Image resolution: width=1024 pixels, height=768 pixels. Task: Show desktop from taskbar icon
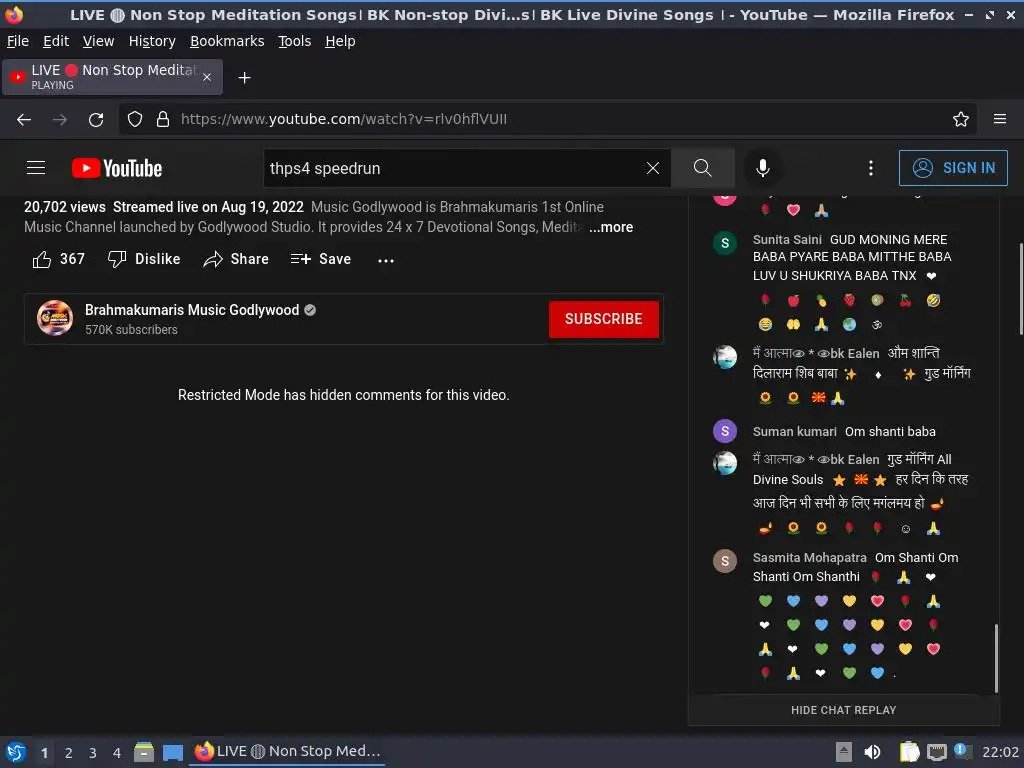(x=172, y=752)
